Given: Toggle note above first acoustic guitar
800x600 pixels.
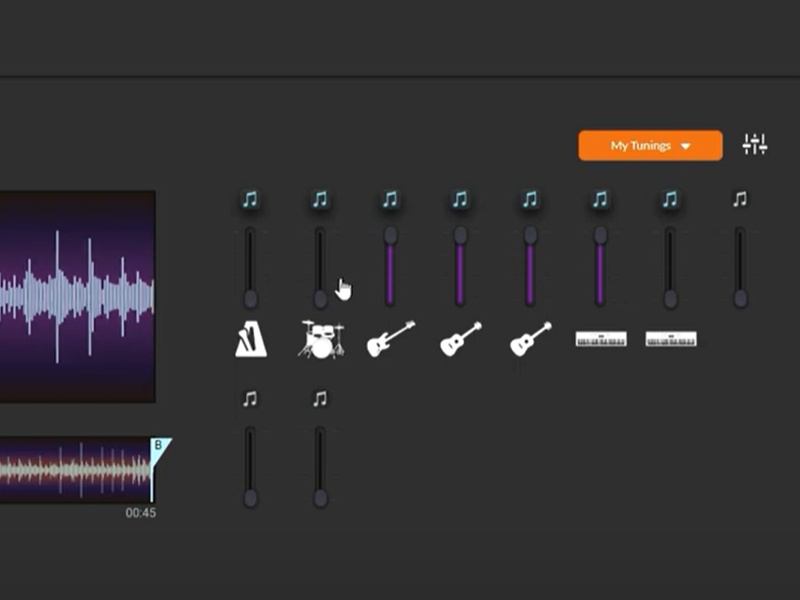Looking at the screenshot, I should point(460,199).
